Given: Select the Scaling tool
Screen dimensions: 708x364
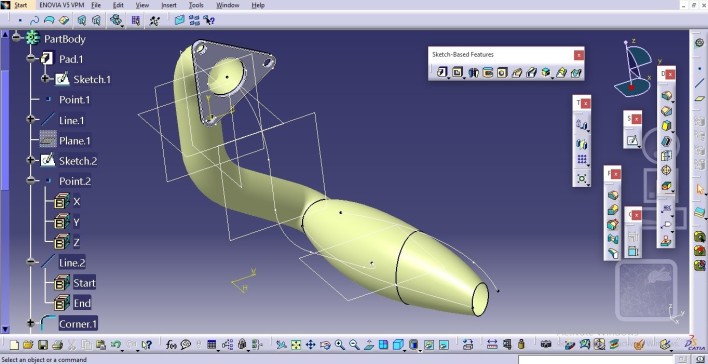Looking at the screenshot, I should (582, 179).
